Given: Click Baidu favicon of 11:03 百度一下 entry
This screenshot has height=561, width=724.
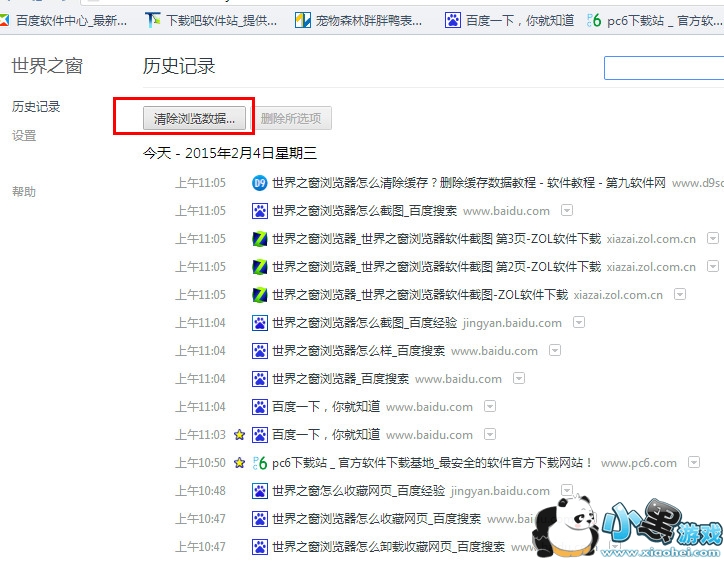Looking at the screenshot, I should (259, 435).
